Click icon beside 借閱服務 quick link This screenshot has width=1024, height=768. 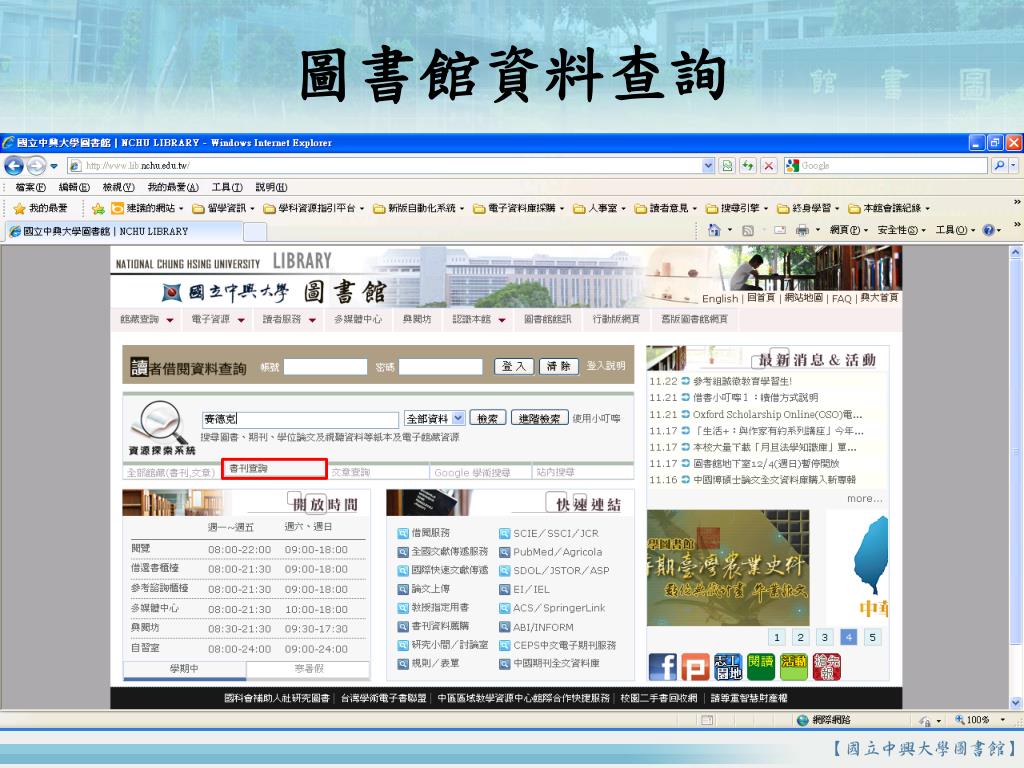403,534
